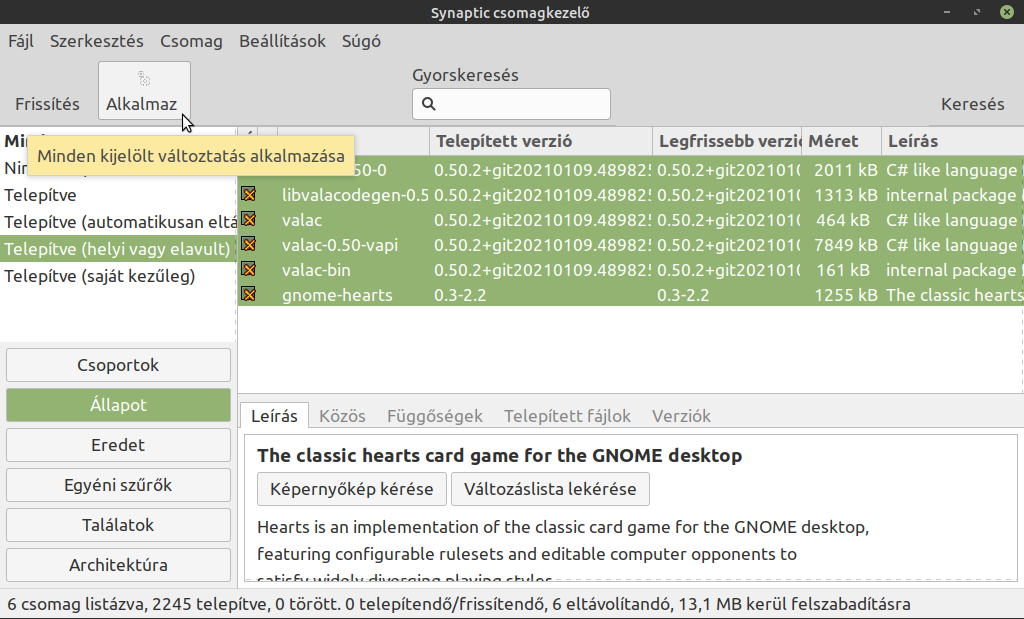Click the Architektúra button
This screenshot has height=619, width=1024.
click(118, 565)
